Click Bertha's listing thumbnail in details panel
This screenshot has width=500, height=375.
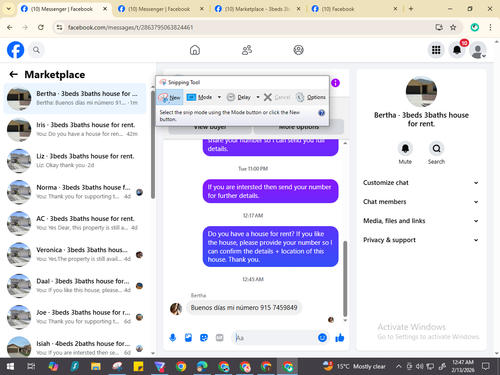[421, 91]
